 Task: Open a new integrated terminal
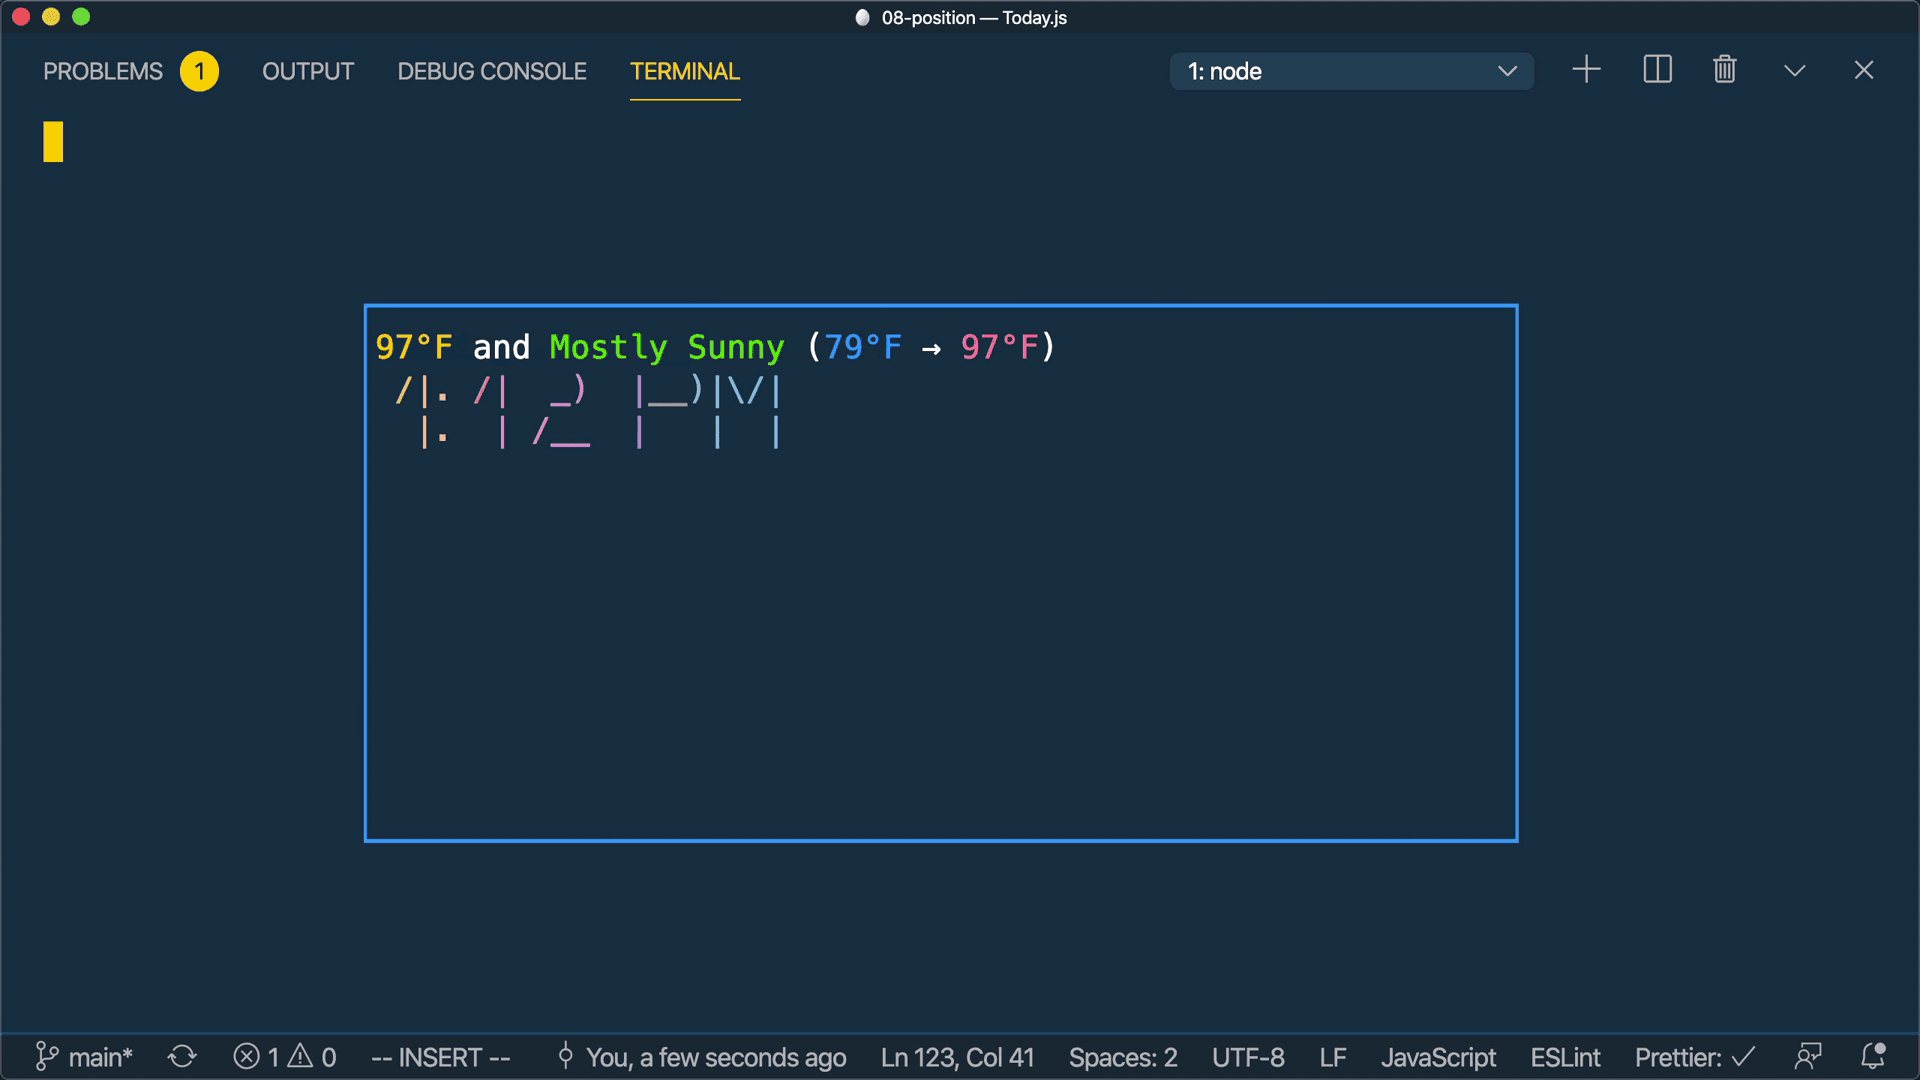(x=1586, y=70)
